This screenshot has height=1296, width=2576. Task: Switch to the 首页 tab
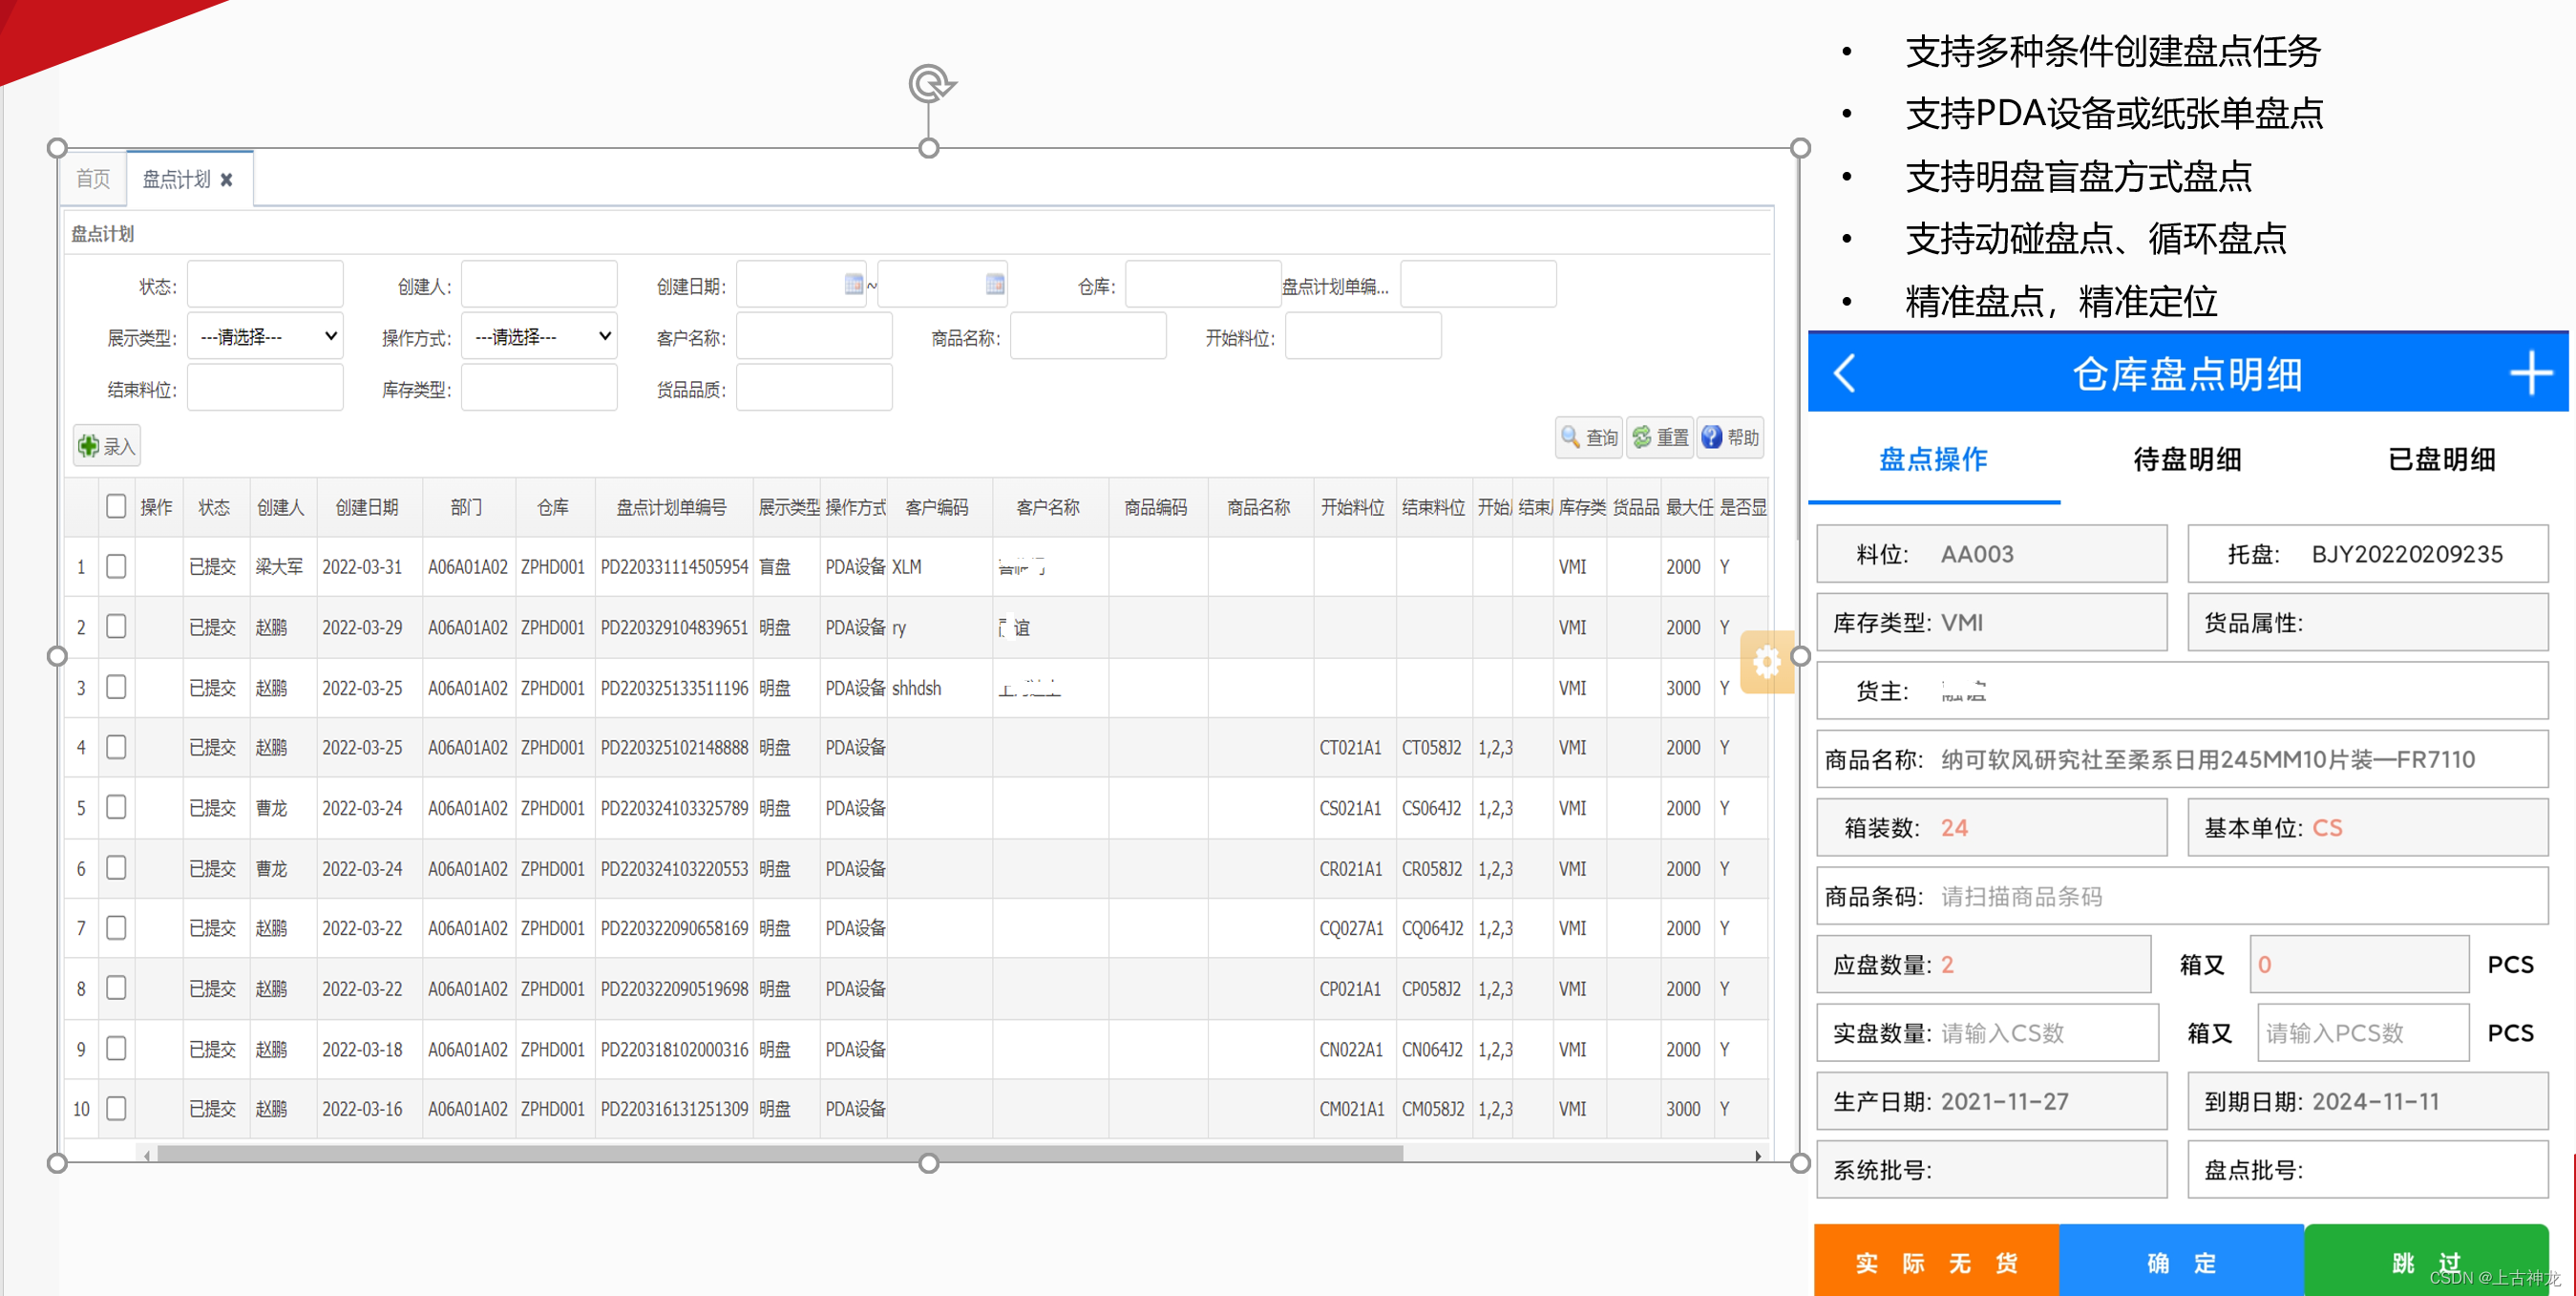[92, 179]
